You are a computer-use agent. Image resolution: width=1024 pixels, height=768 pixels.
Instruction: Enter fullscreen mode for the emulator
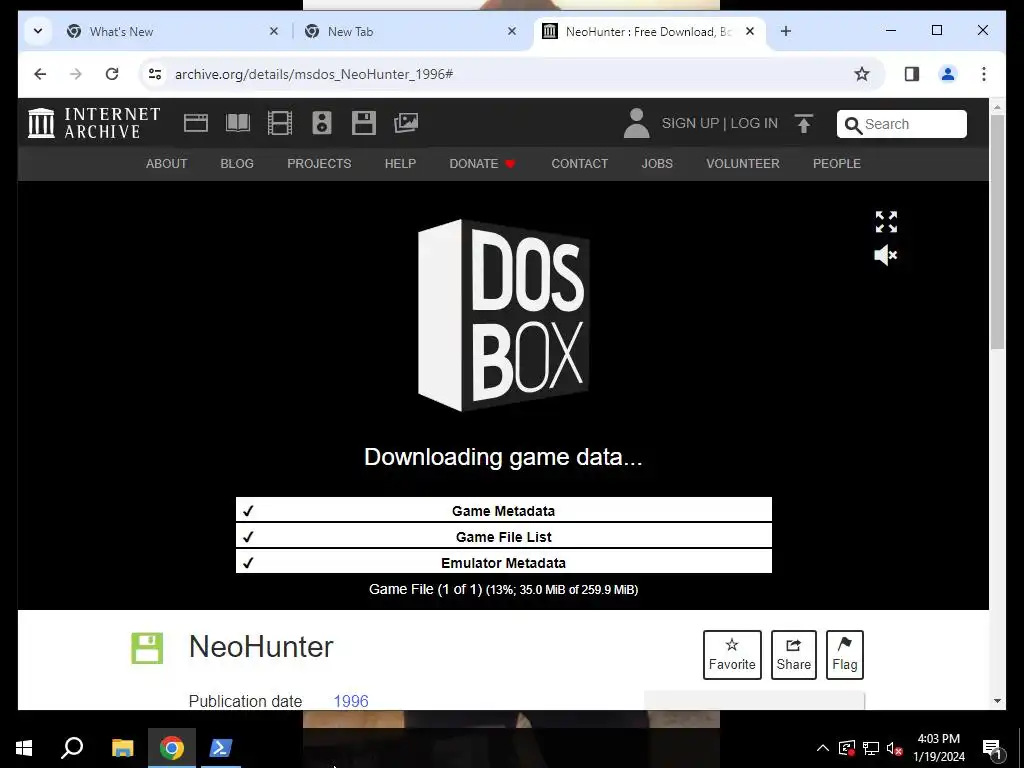[886, 222]
